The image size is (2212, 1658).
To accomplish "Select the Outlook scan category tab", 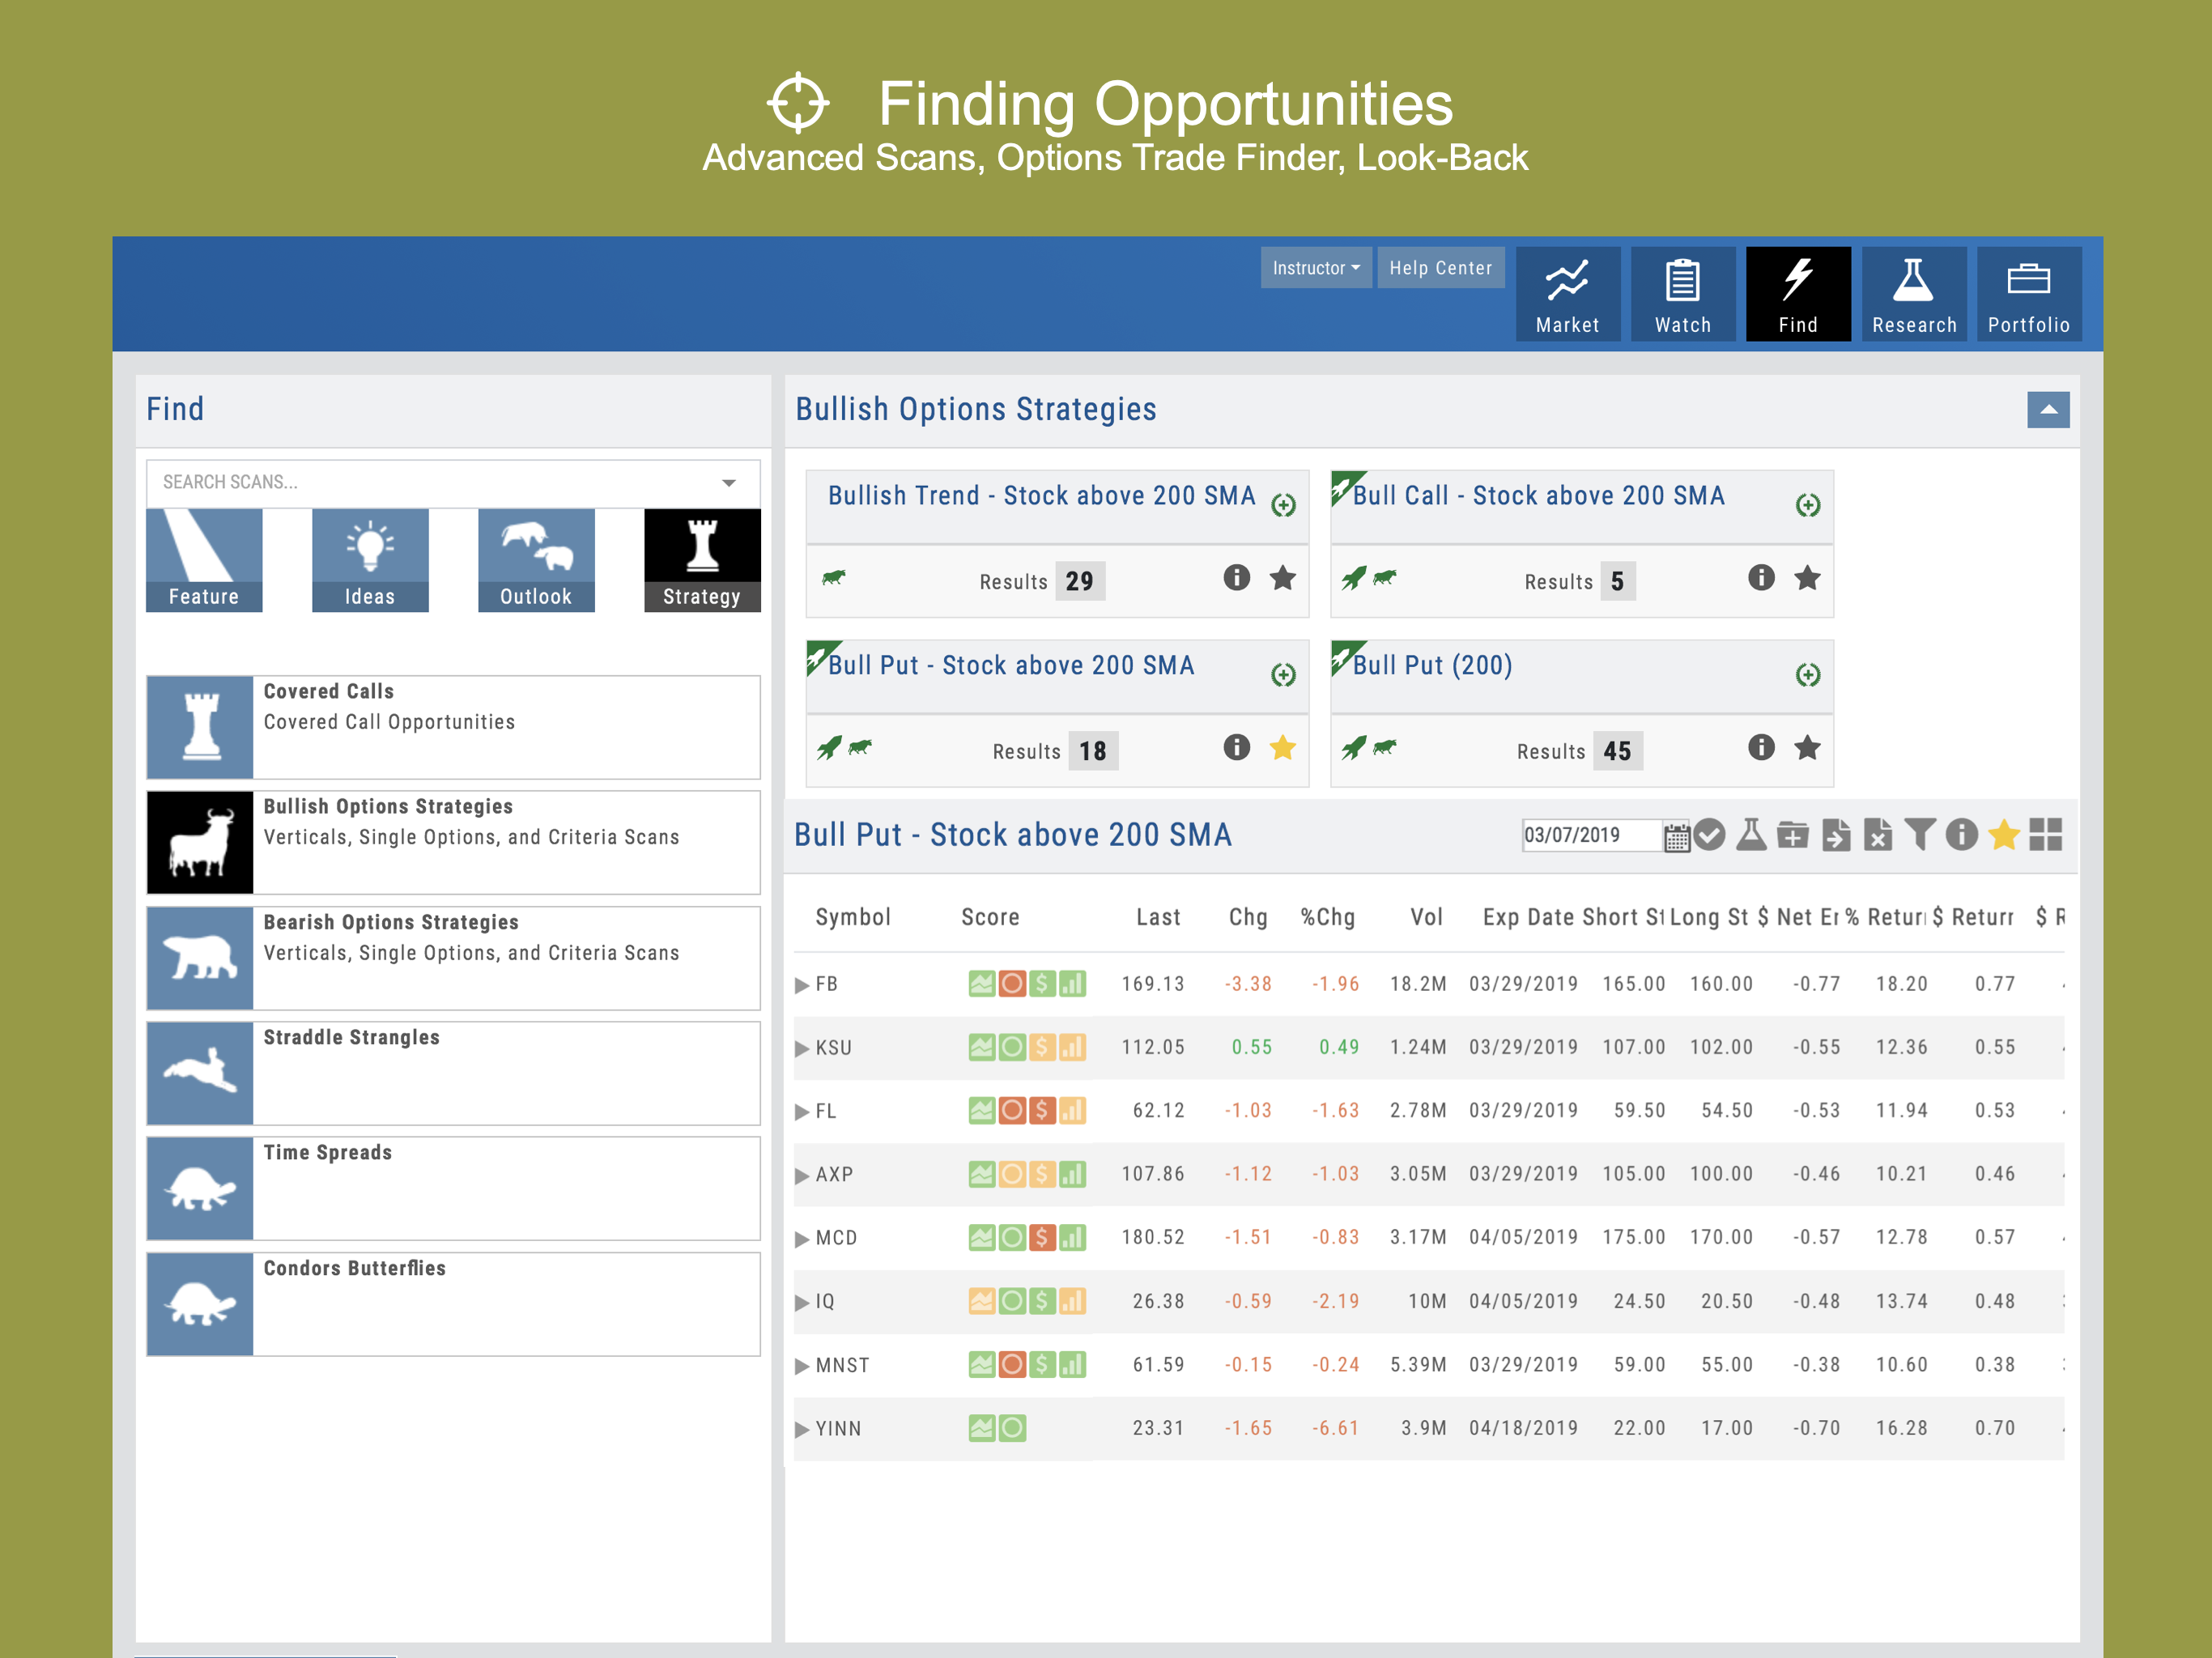I will [536, 560].
